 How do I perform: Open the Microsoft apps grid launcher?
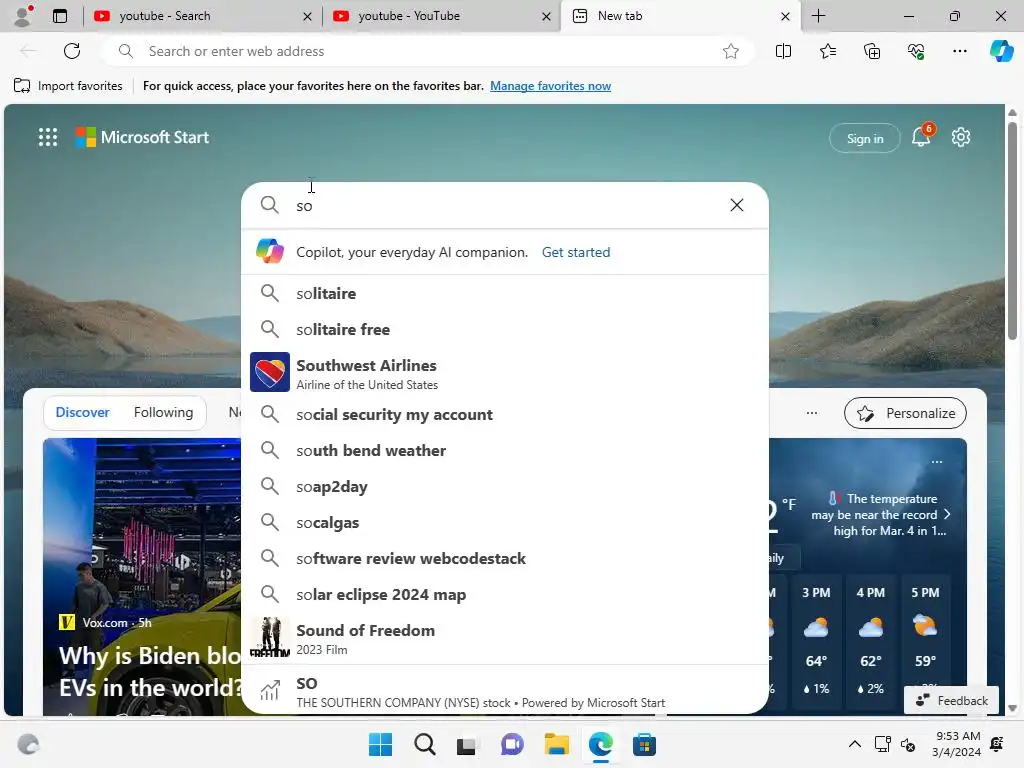48,137
